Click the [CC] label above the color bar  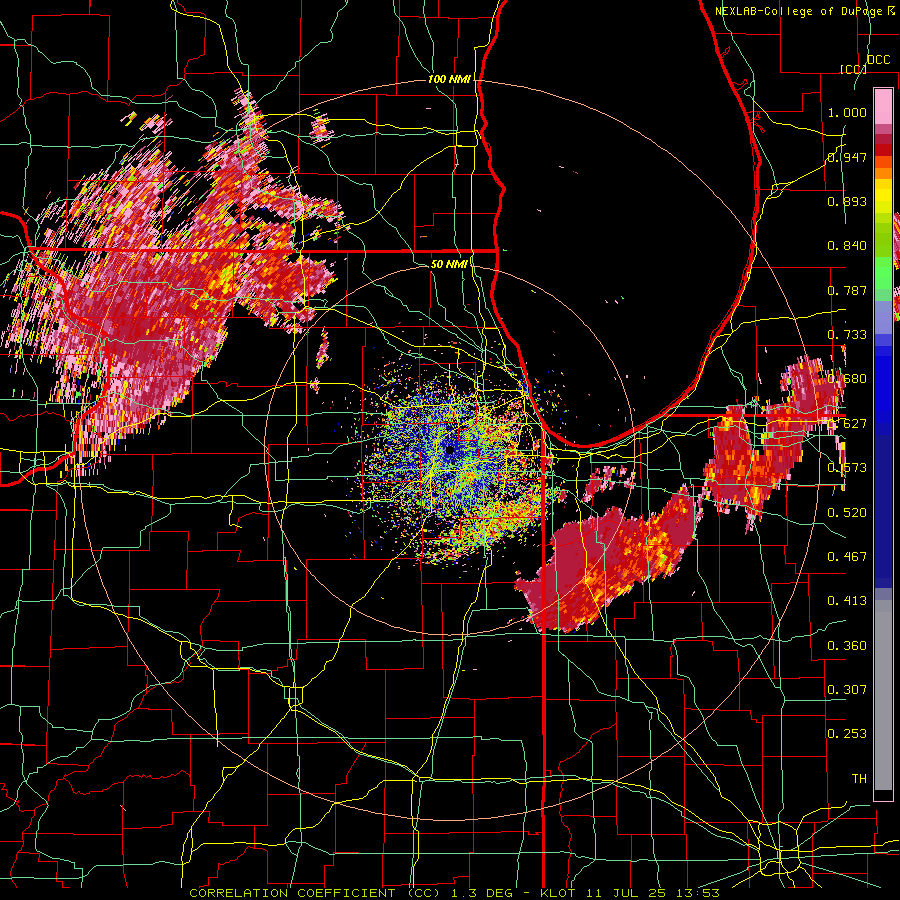pos(854,69)
